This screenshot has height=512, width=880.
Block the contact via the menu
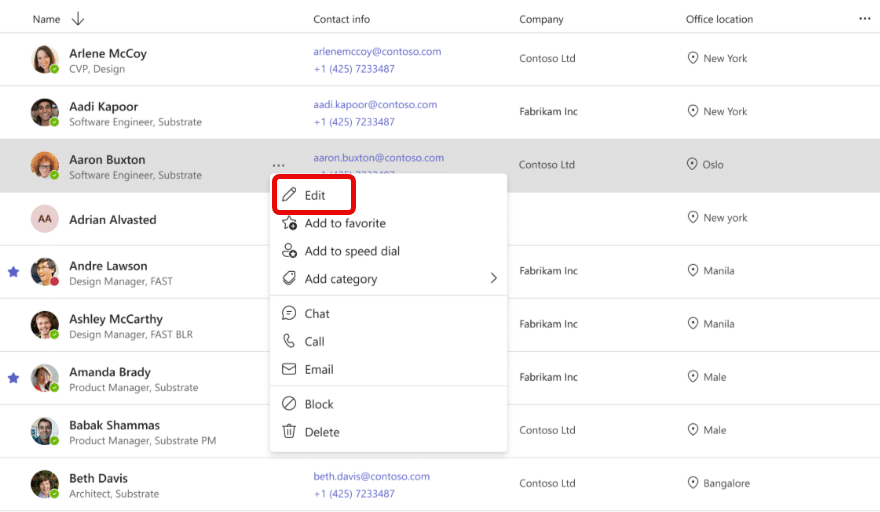click(x=388, y=404)
